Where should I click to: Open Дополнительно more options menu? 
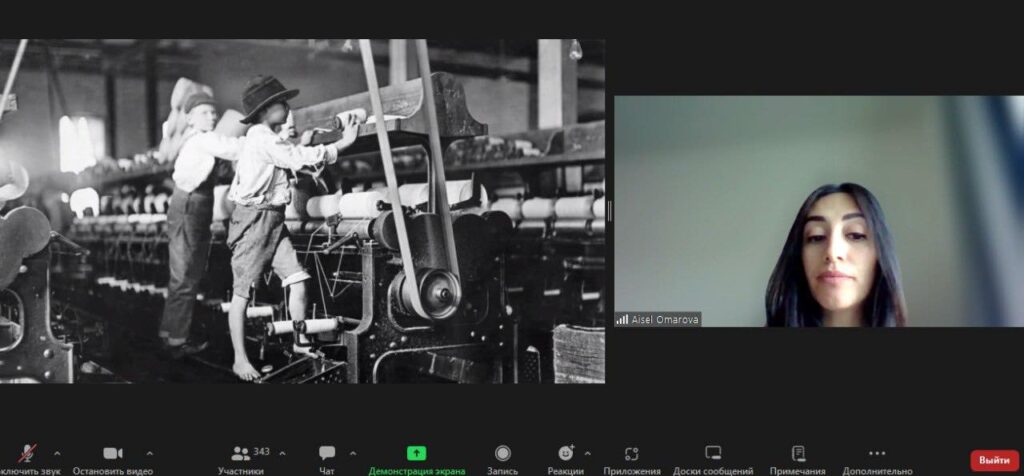tap(877, 455)
